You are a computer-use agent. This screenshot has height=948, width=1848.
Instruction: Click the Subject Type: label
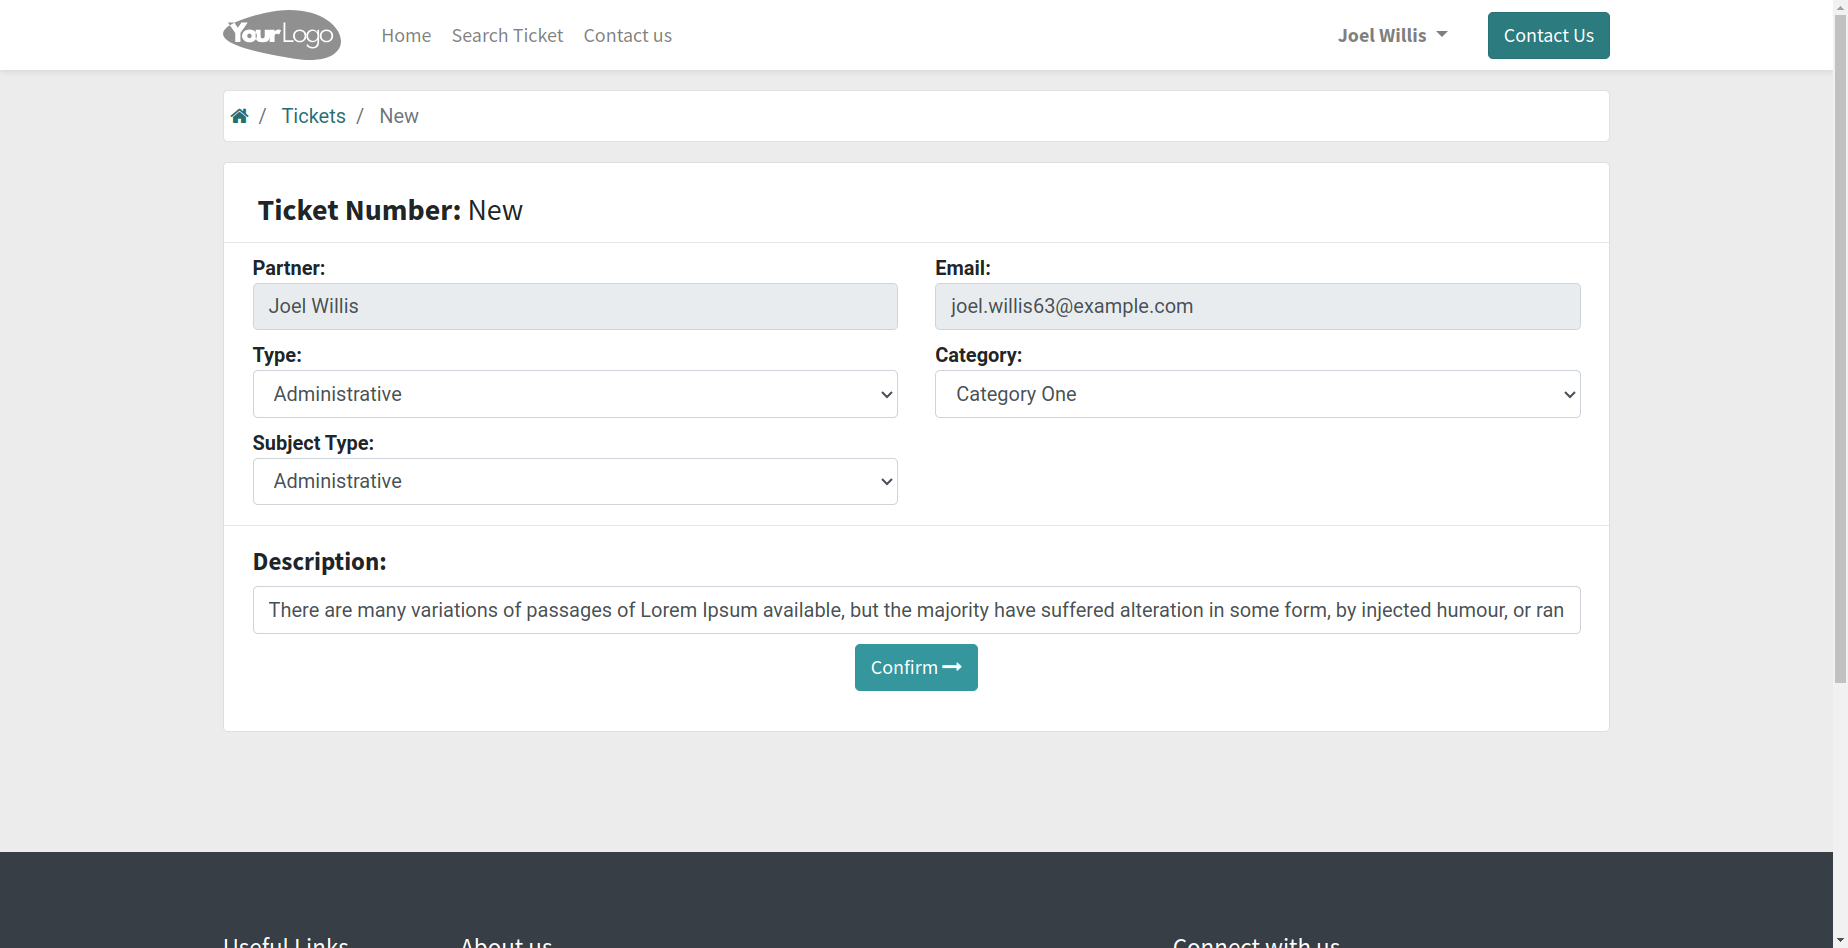(x=313, y=443)
